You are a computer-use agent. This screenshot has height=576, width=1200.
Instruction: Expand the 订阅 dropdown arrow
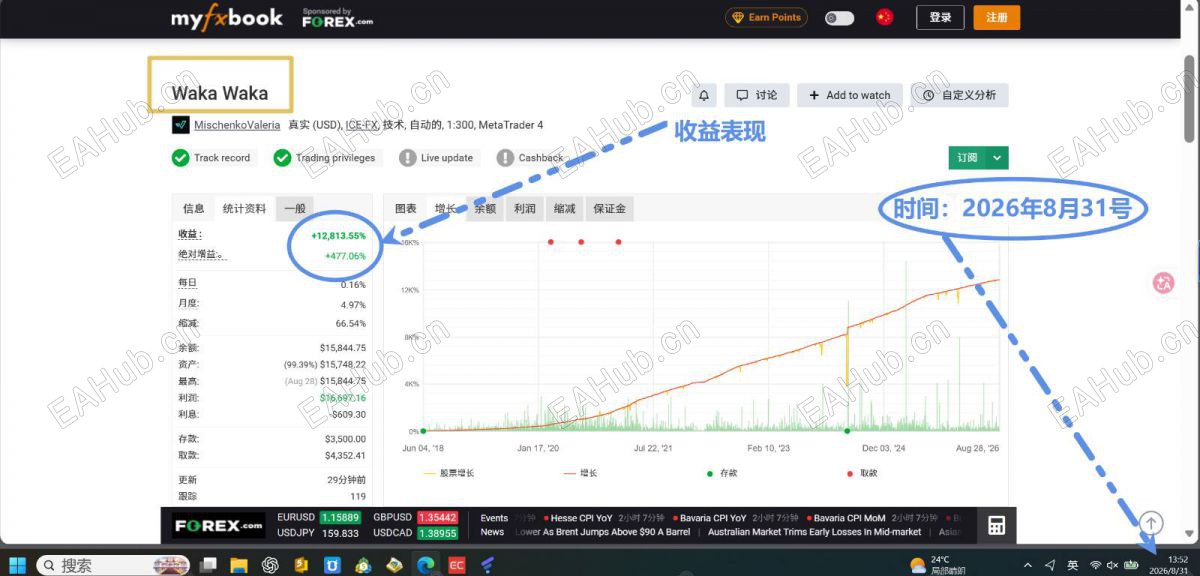point(997,158)
